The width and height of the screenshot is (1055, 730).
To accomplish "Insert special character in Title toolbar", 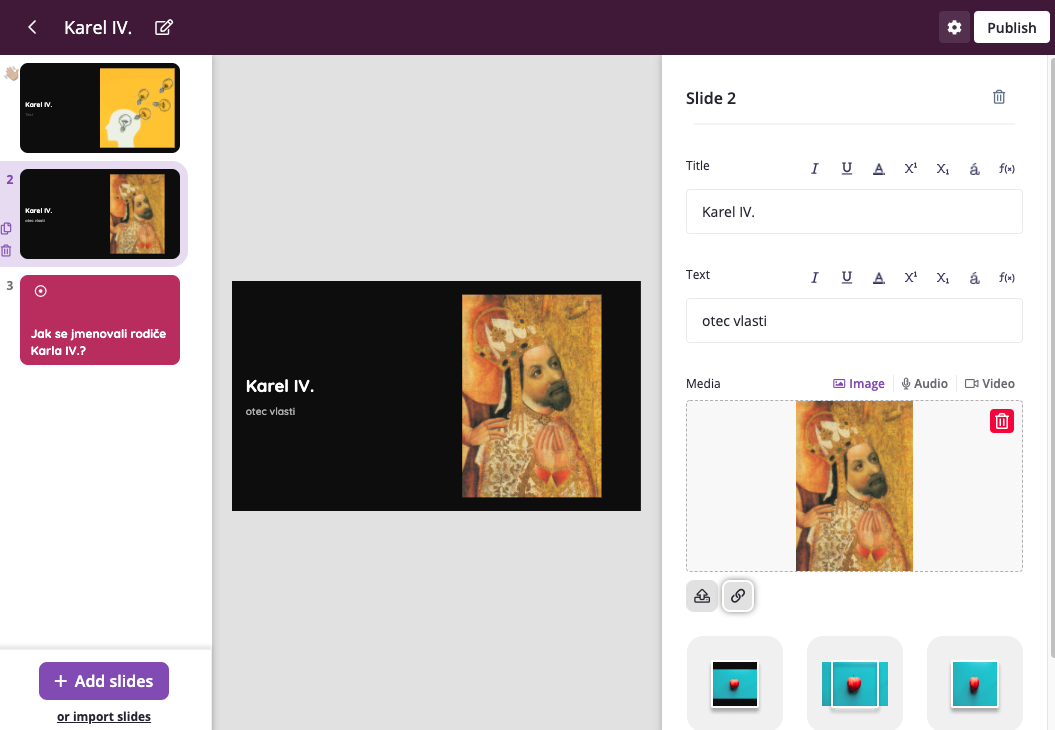I will click(x=974, y=169).
